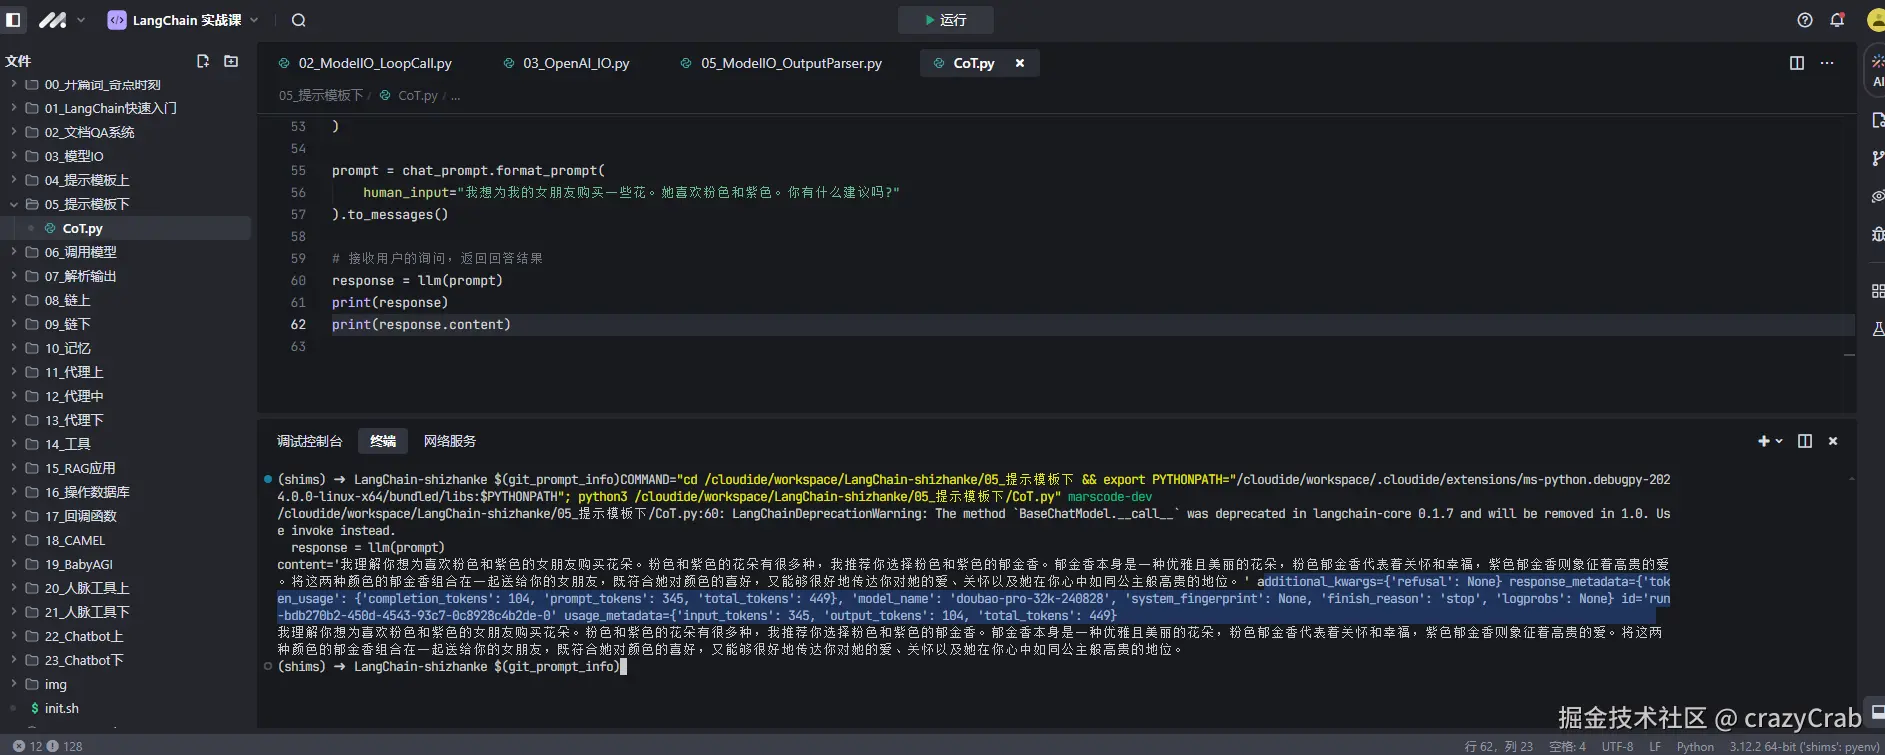Click the 运行 run button

(945, 20)
